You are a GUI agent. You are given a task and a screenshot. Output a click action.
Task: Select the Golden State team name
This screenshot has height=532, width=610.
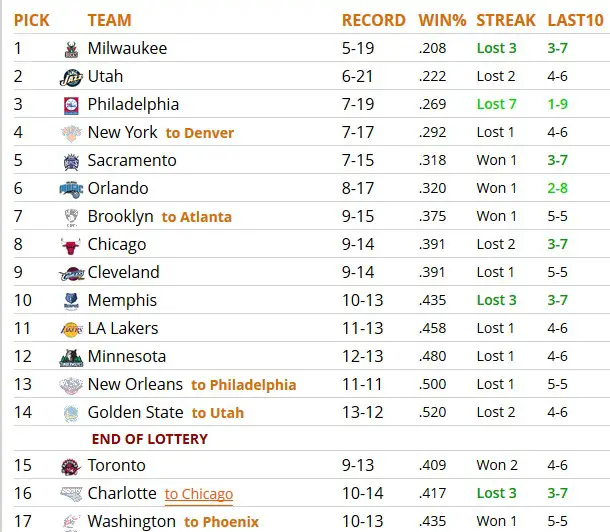coord(135,412)
